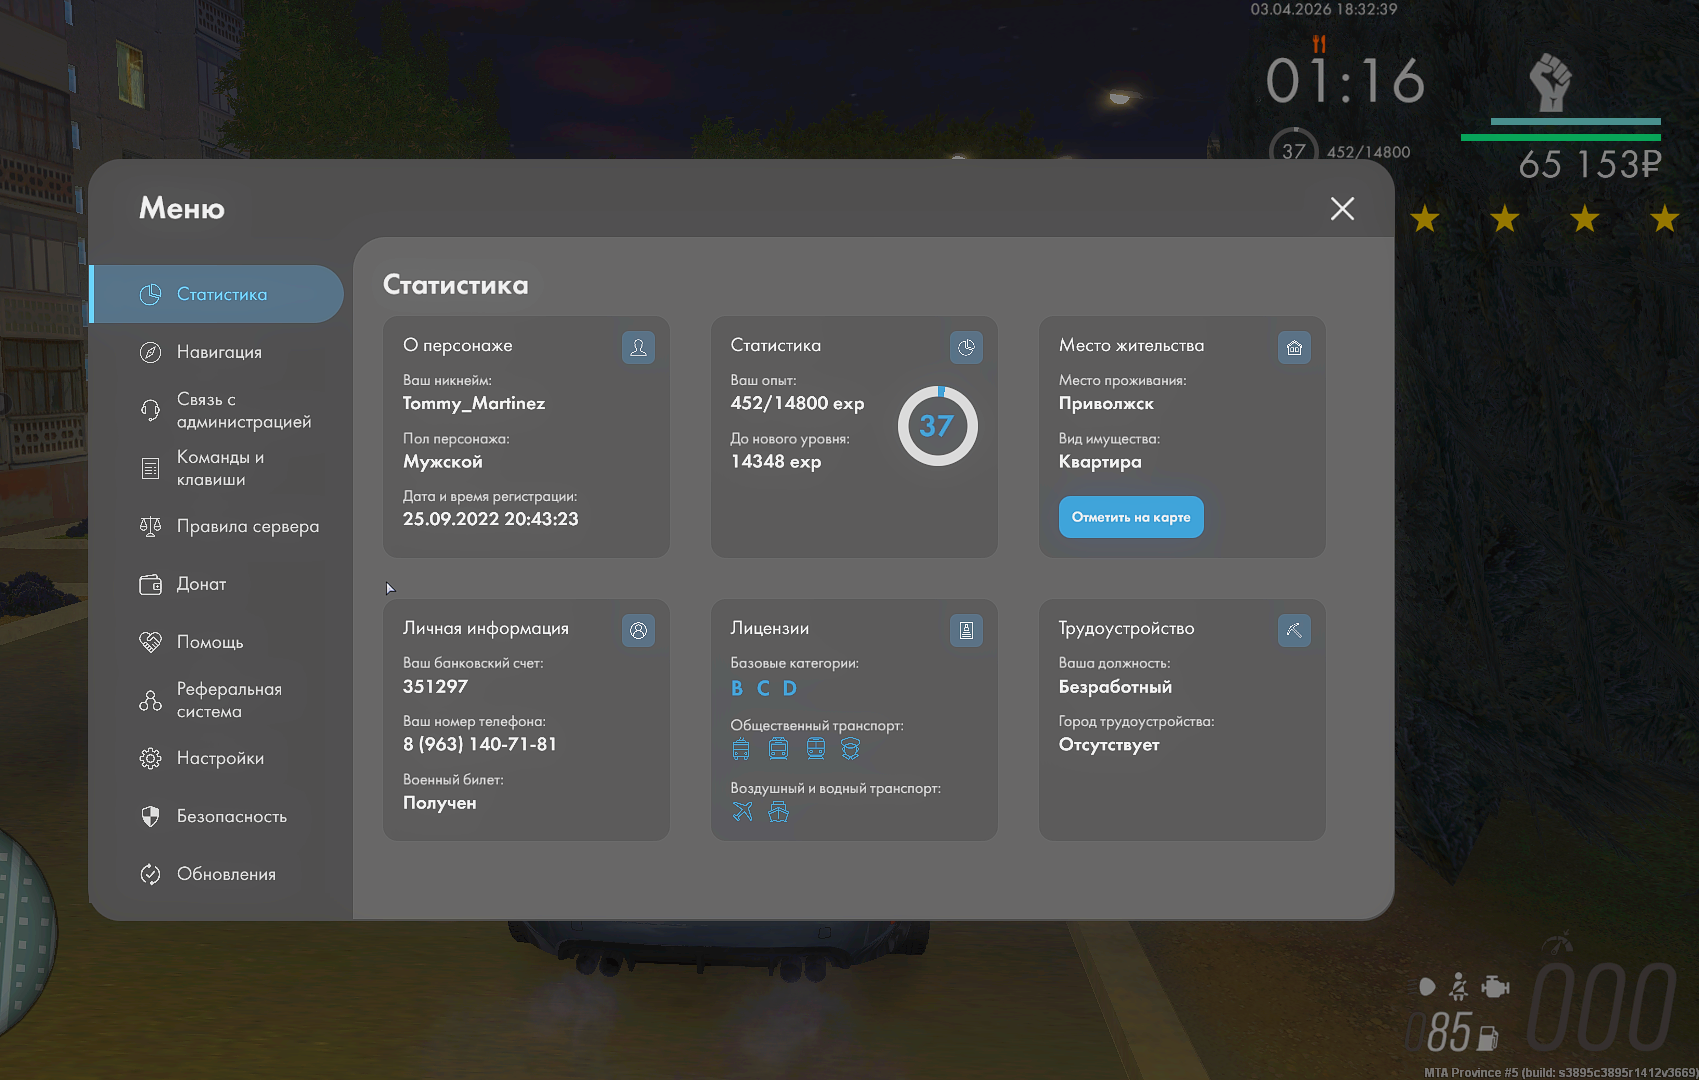This screenshot has height=1080, width=1699.
Task: Click the house icon in Место жительства card
Action: point(1294,348)
